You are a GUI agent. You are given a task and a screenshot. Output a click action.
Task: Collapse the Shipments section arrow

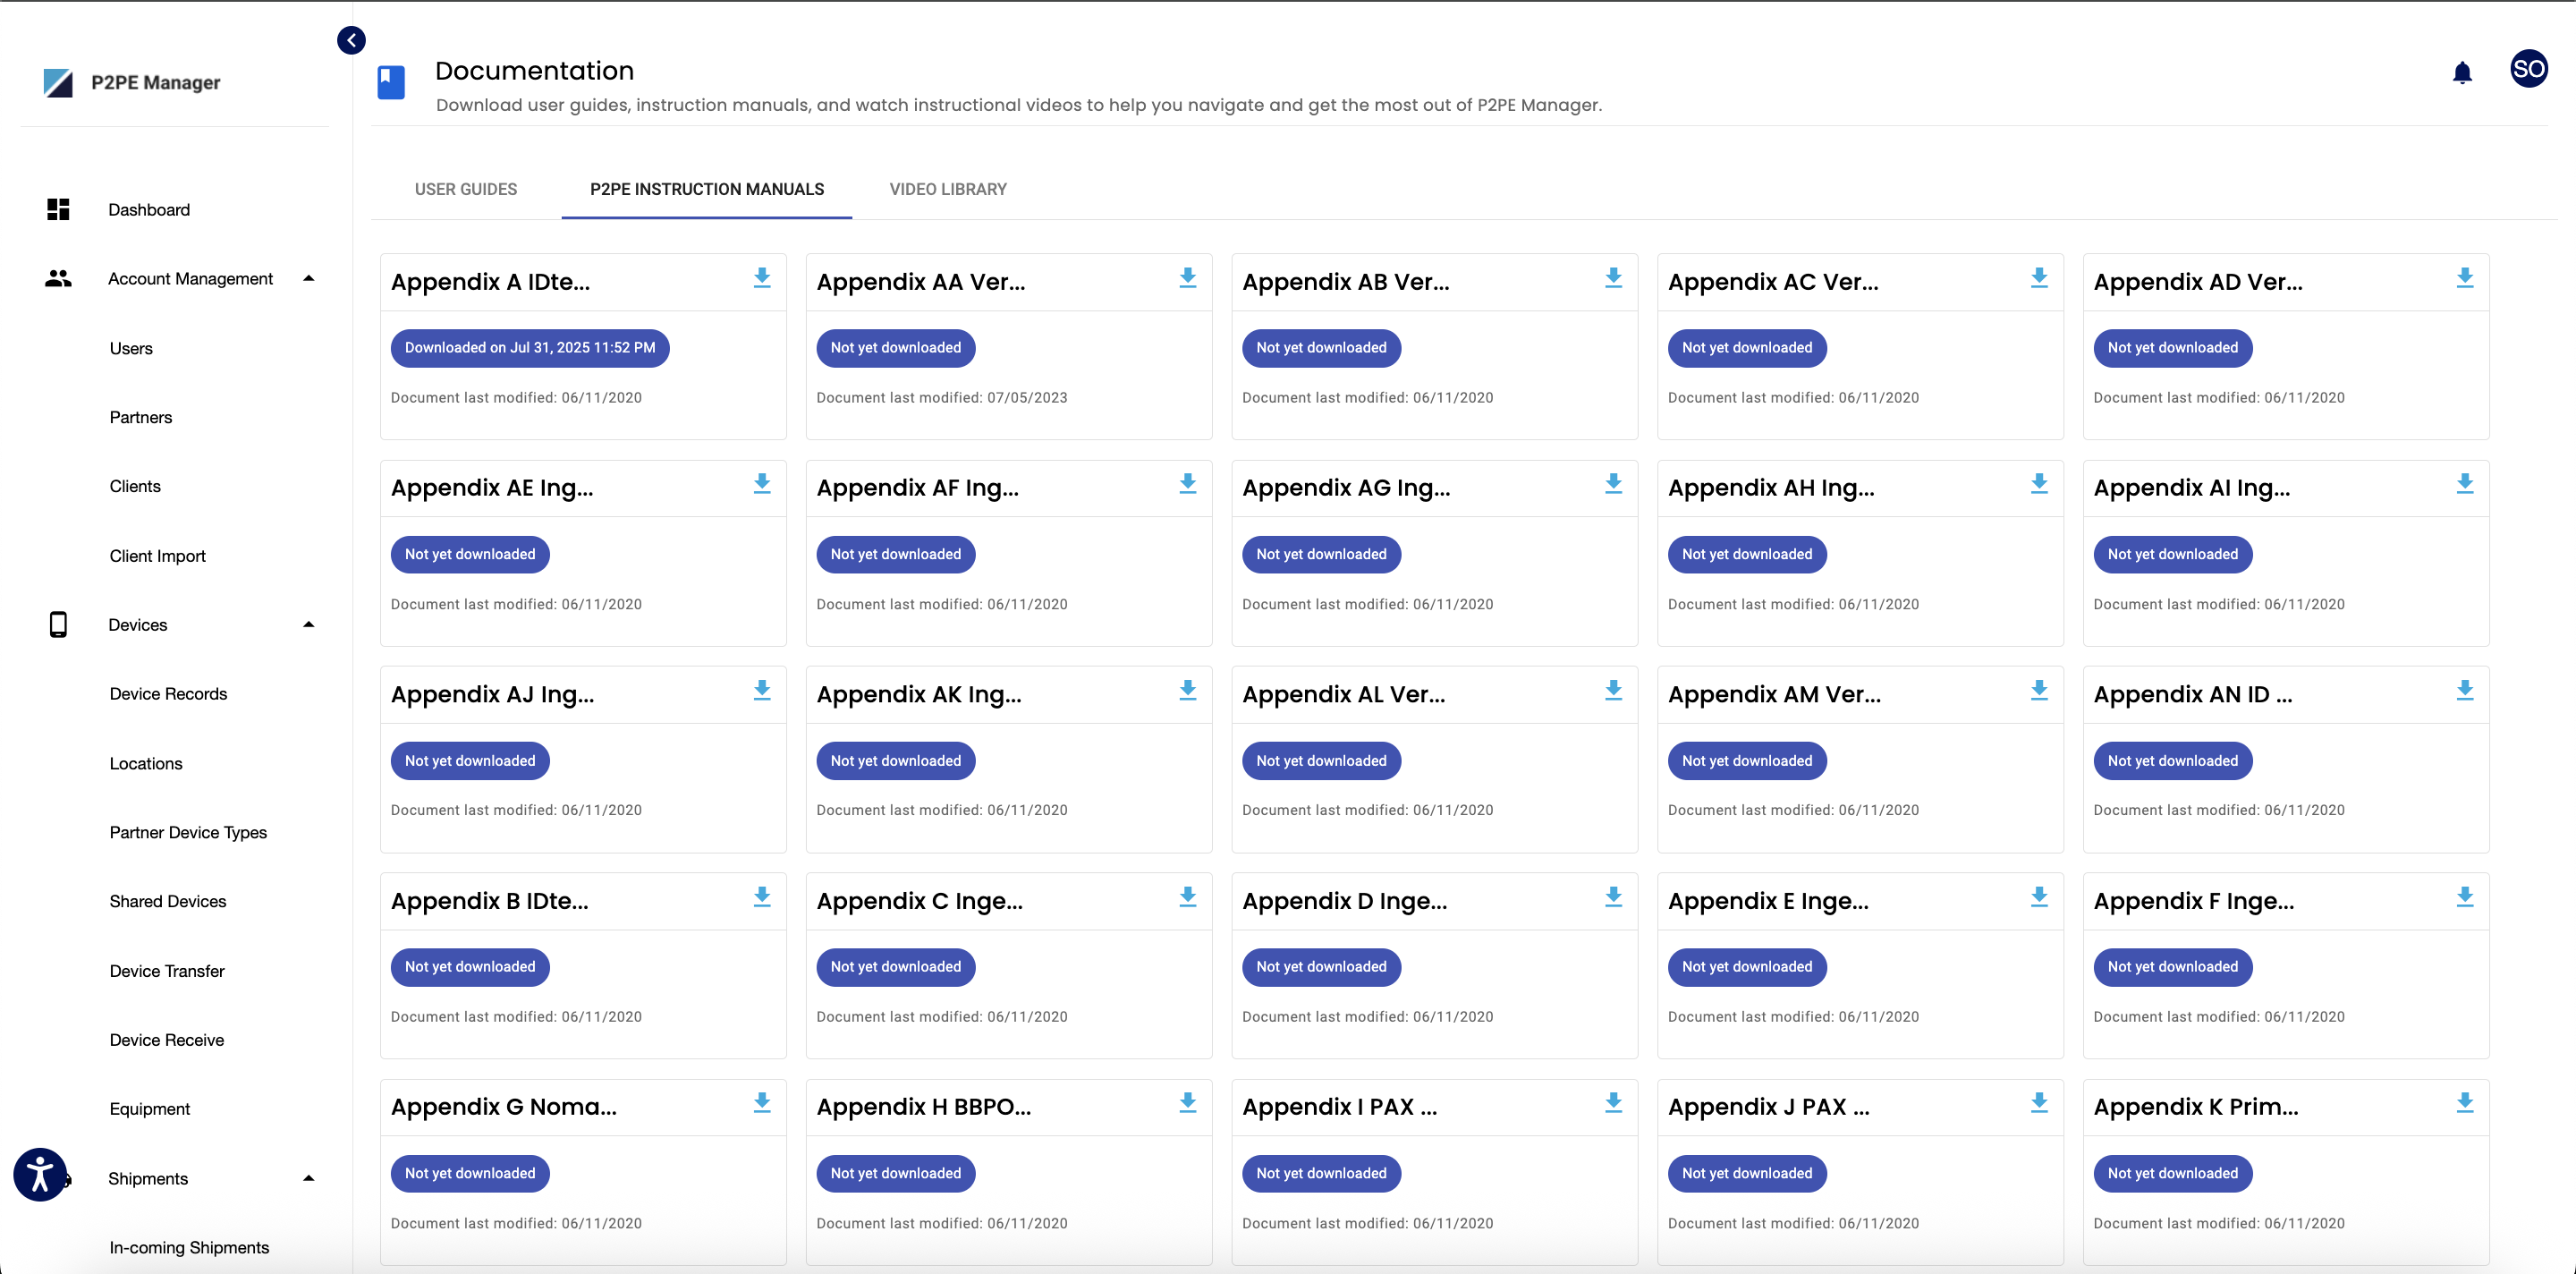309,1178
